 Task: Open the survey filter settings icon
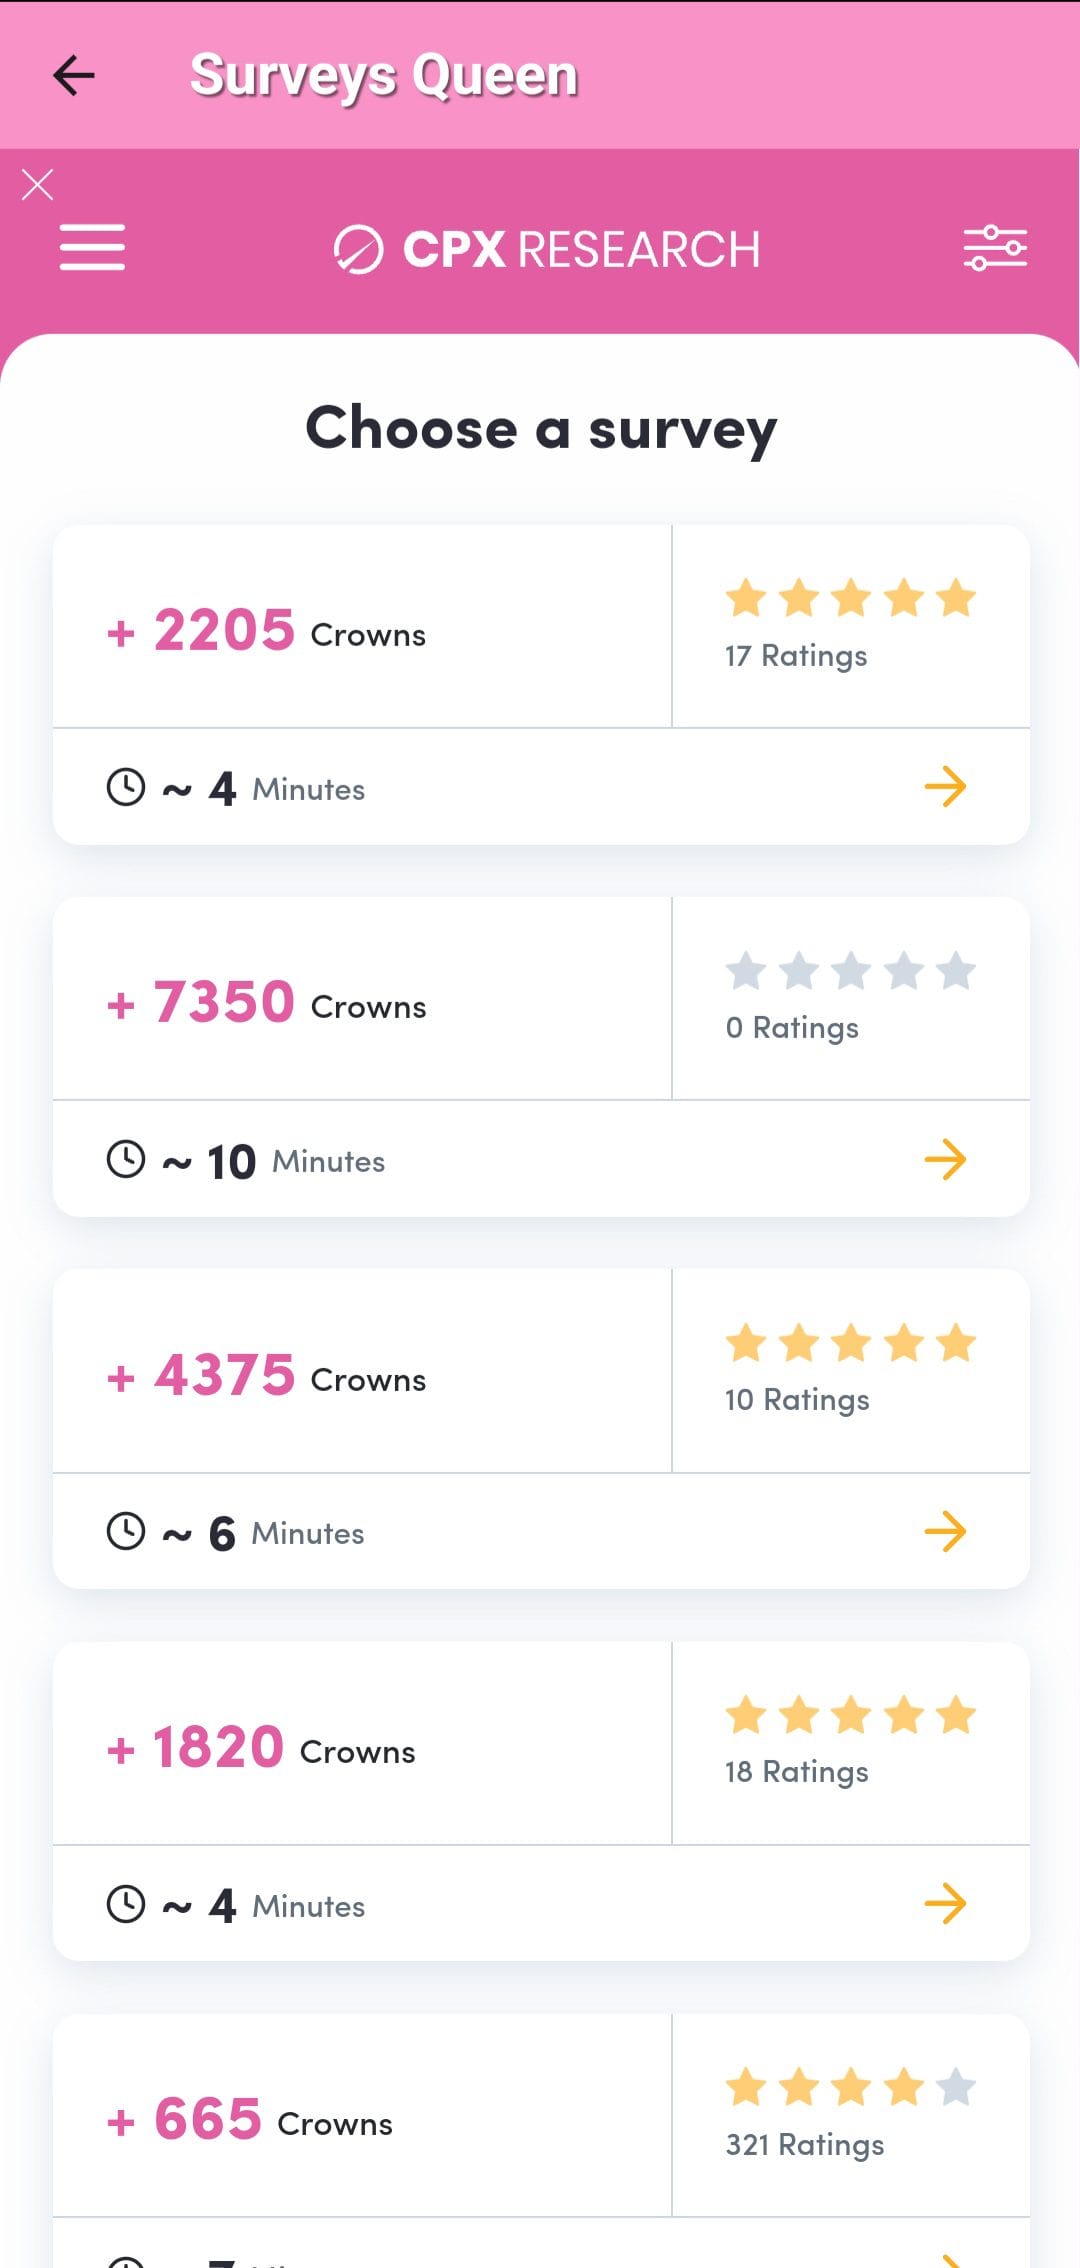(995, 248)
